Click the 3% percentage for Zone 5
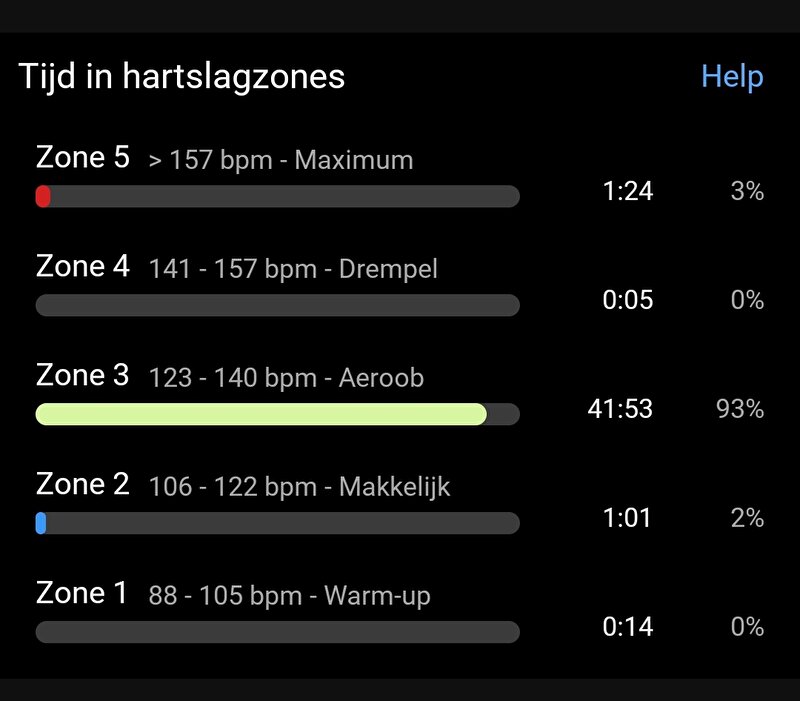800x701 pixels. tap(747, 191)
